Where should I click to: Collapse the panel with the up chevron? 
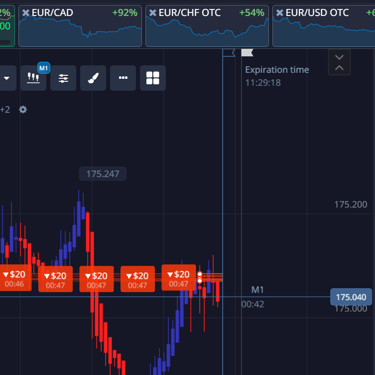339,68
